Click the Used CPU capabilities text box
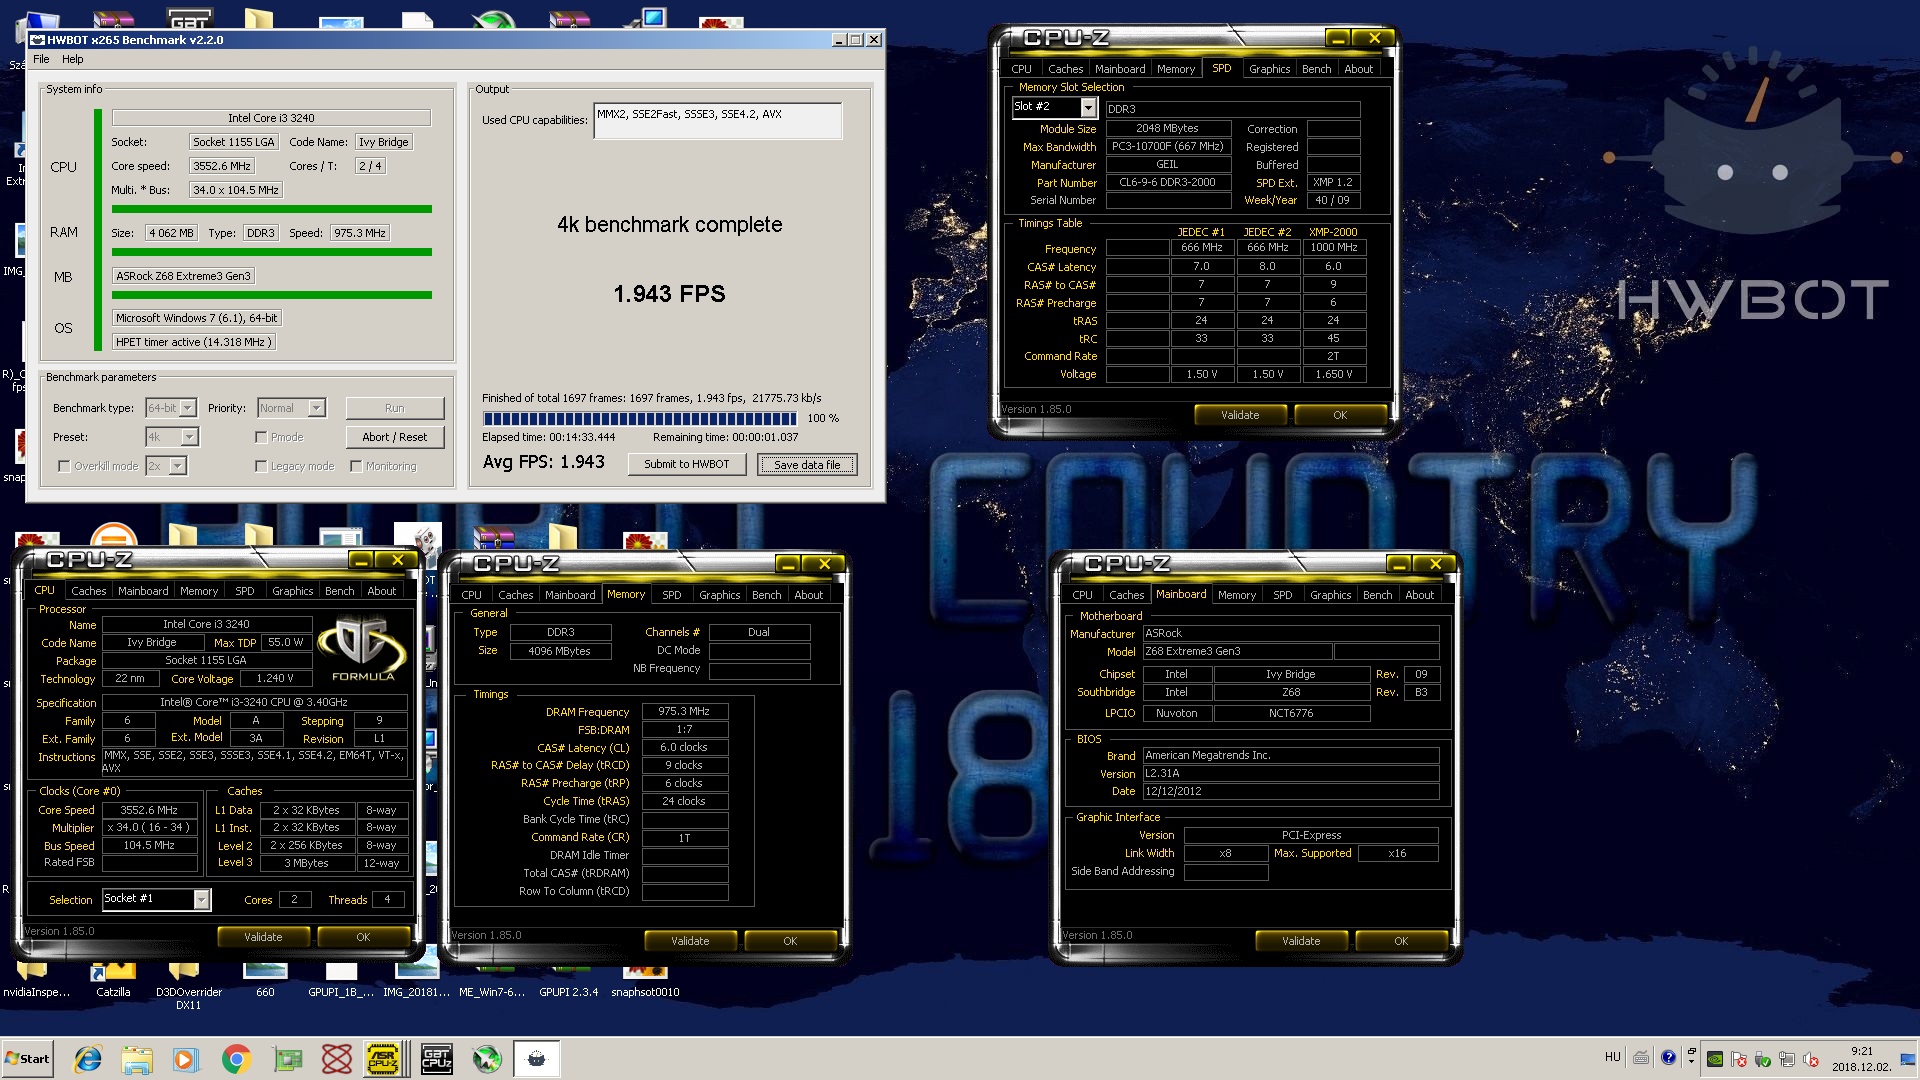The width and height of the screenshot is (1920, 1080). coord(718,120)
